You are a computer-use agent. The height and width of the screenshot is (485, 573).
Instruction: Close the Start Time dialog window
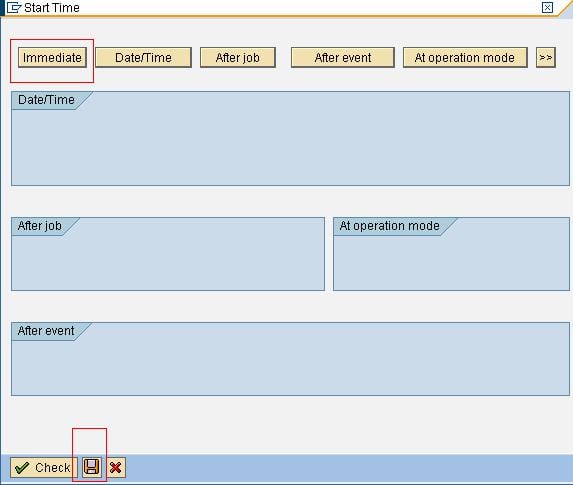pyautogui.click(x=547, y=7)
